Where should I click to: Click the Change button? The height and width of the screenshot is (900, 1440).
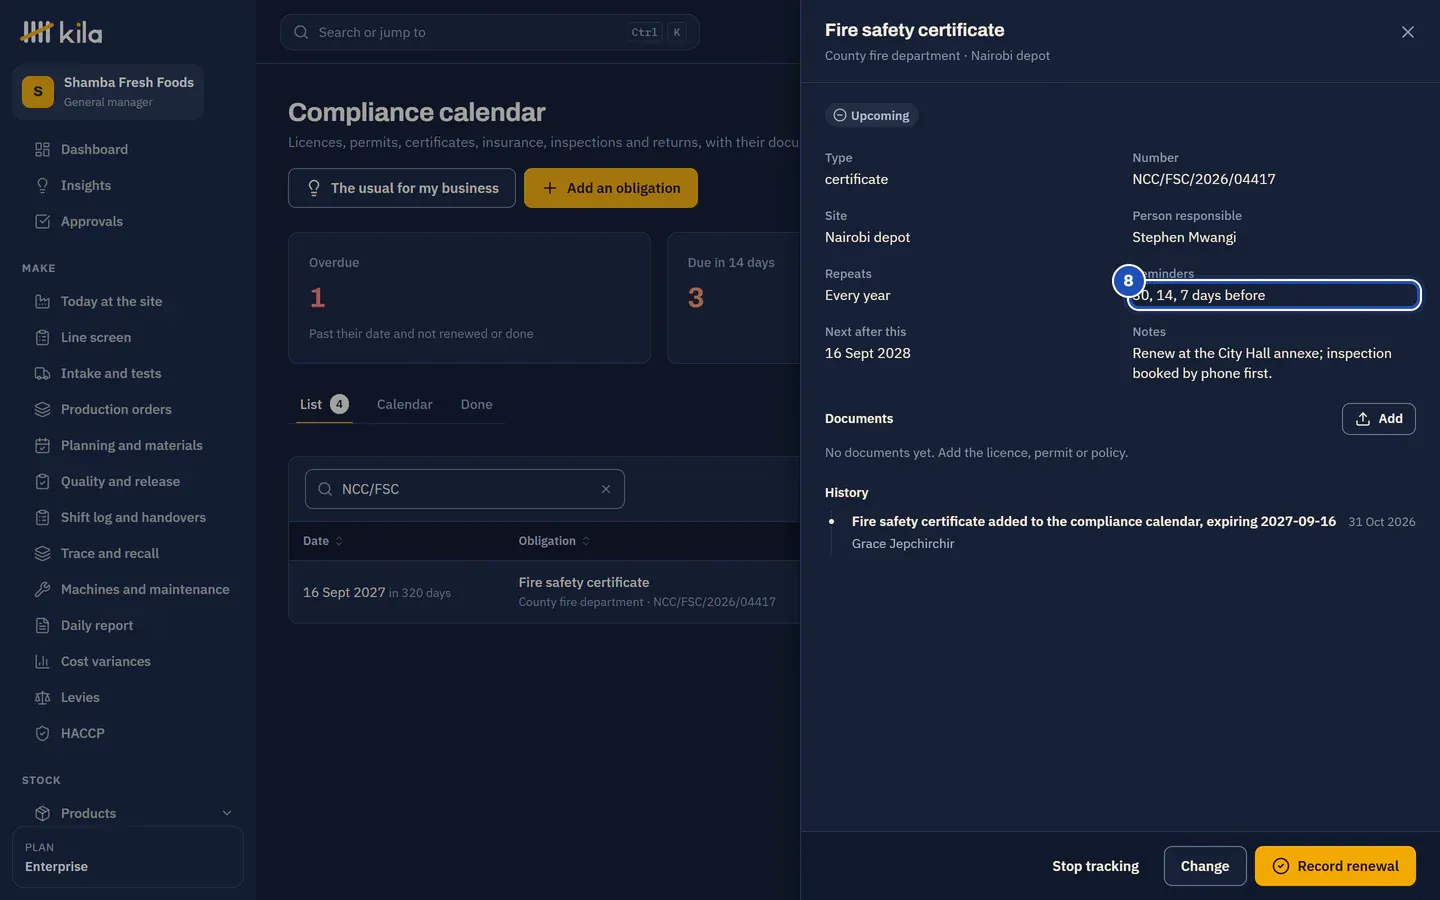click(1205, 866)
